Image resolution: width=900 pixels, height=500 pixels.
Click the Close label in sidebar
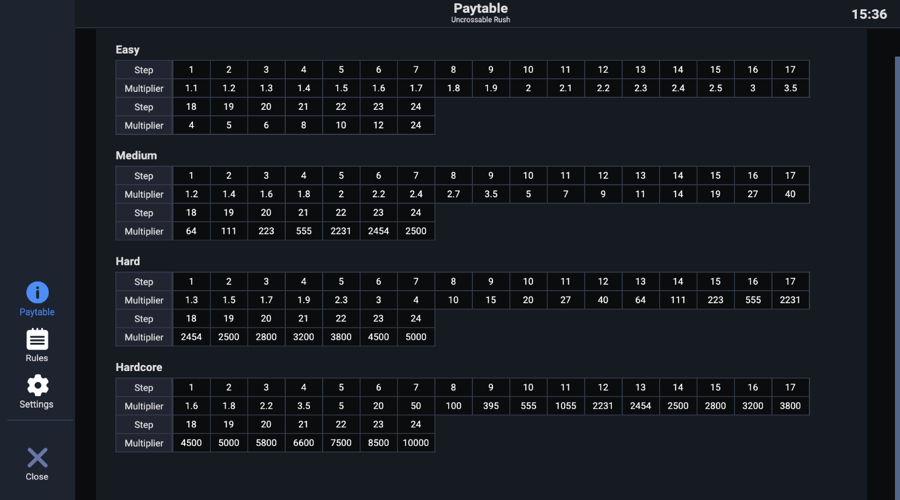tap(37, 476)
